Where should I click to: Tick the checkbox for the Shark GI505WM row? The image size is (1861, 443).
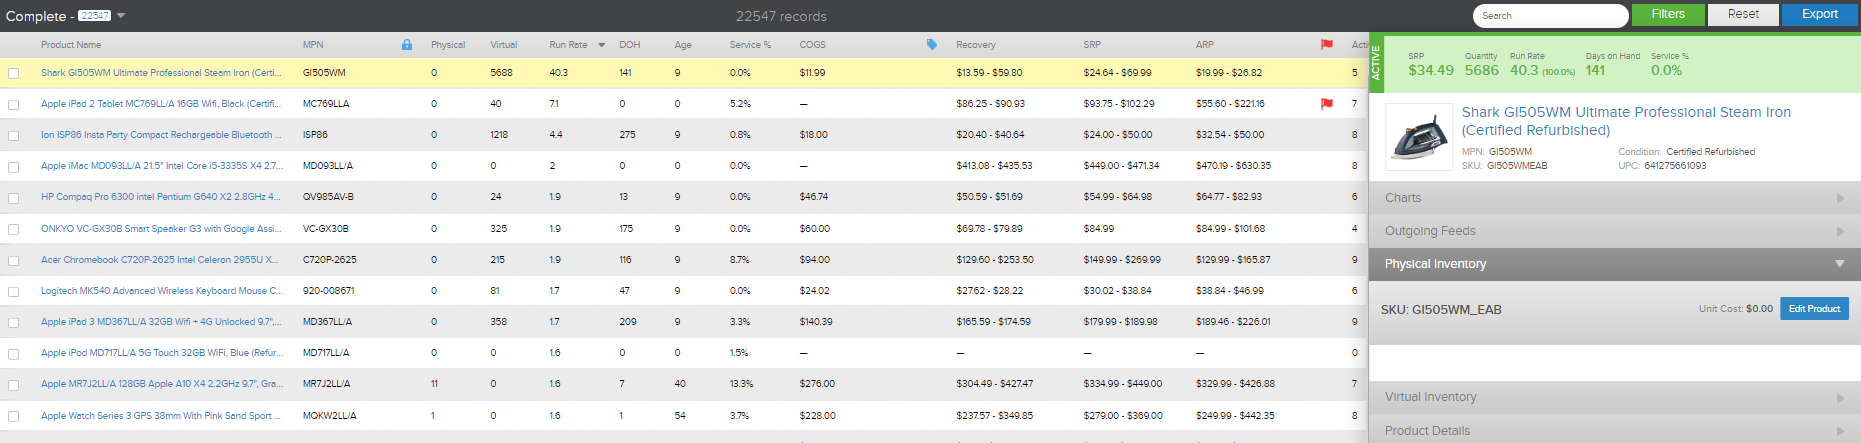tap(14, 73)
